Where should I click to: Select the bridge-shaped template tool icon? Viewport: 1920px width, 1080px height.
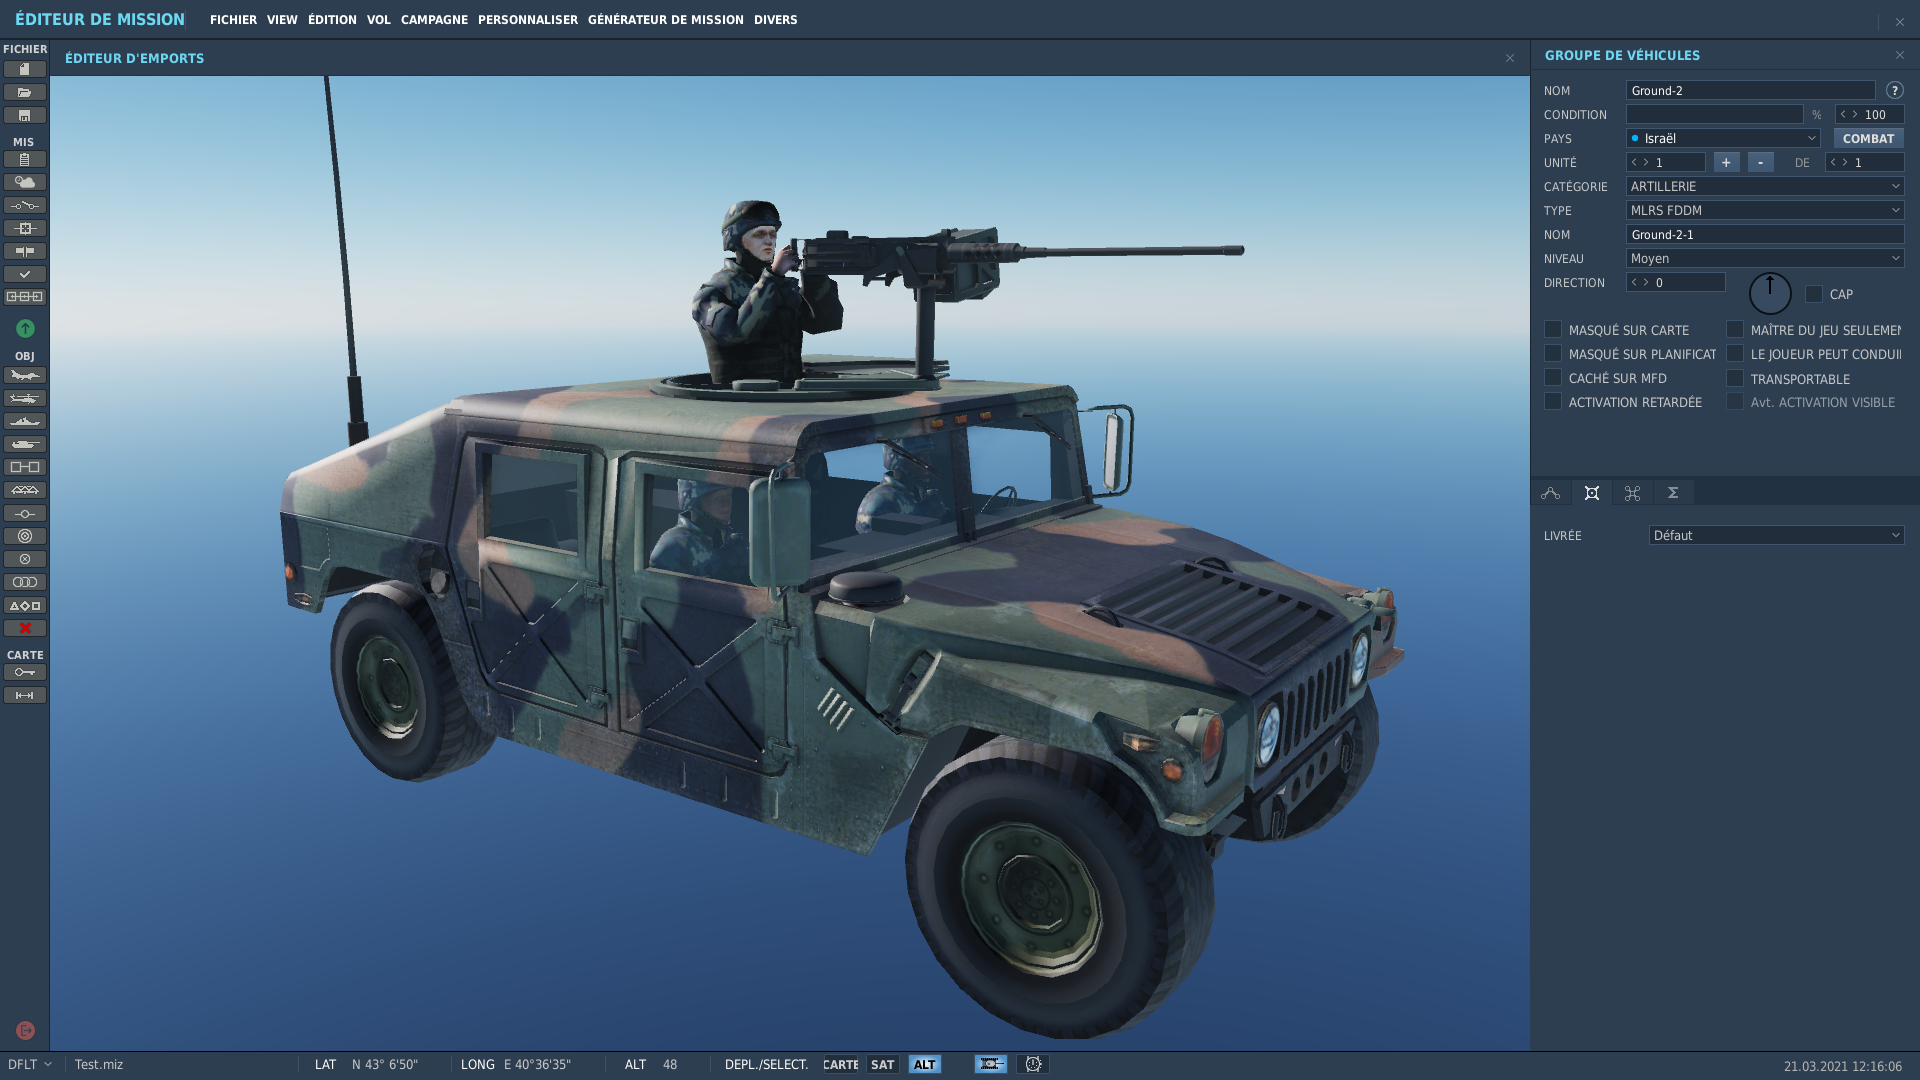tap(25, 490)
